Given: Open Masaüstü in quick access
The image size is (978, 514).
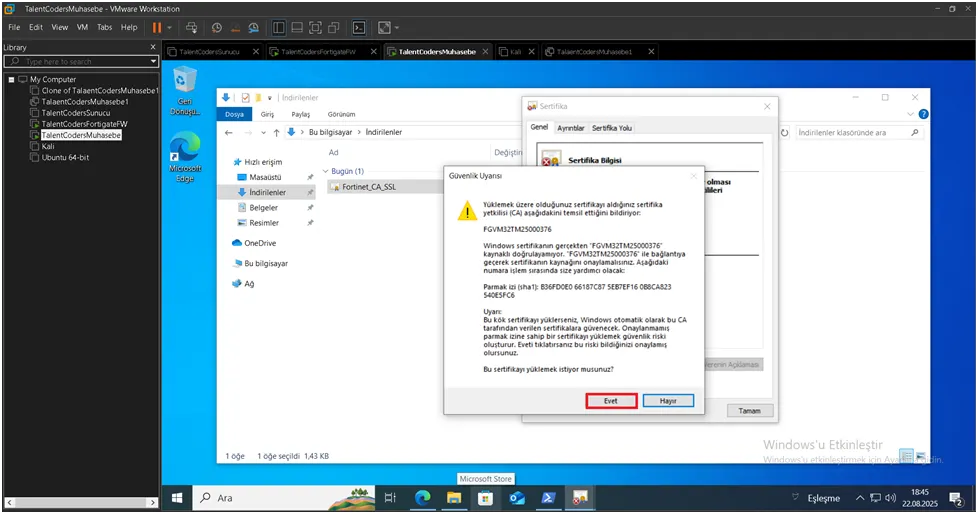Looking at the screenshot, I should pos(265,177).
